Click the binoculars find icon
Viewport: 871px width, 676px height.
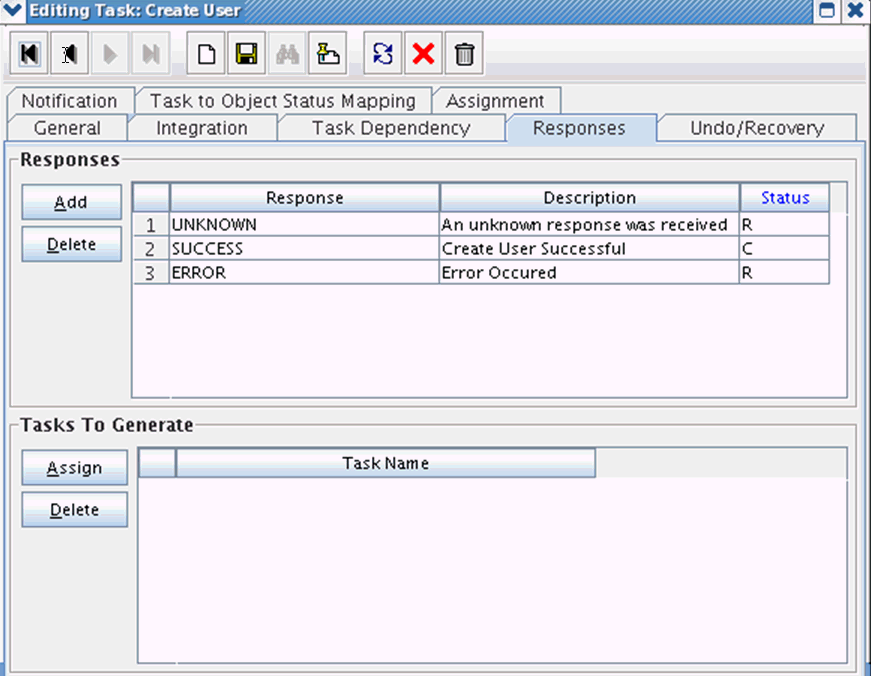coord(287,54)
